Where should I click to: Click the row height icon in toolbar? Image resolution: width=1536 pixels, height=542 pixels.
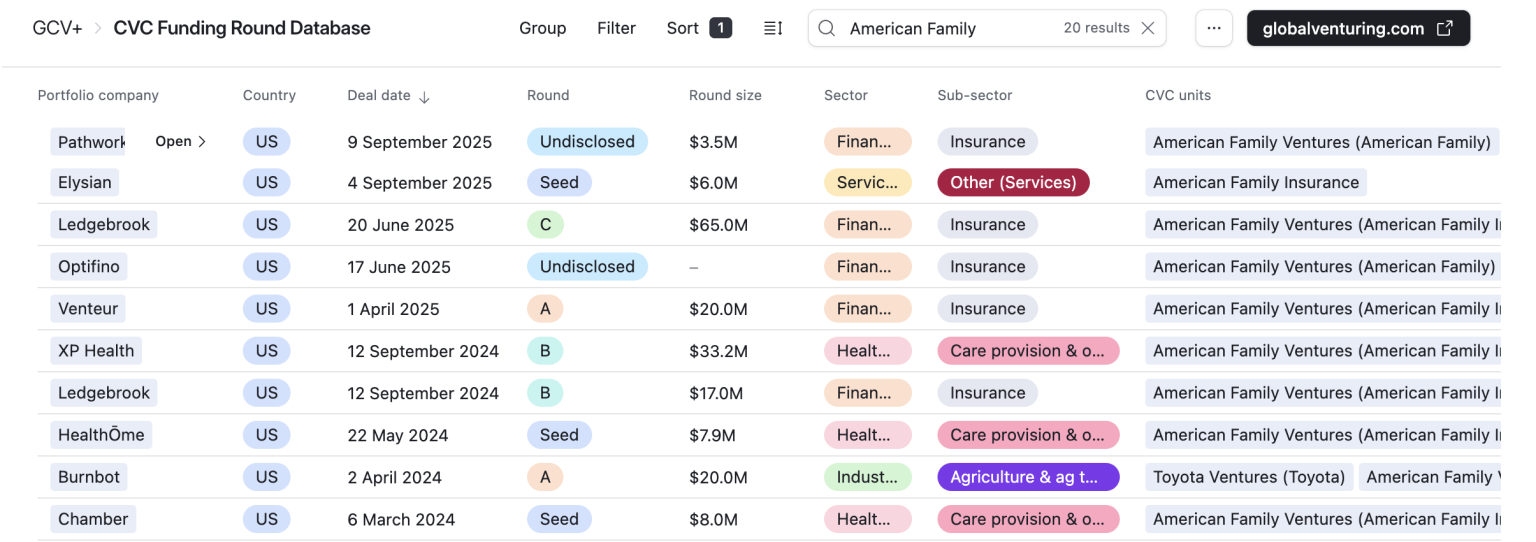point(772,28)
